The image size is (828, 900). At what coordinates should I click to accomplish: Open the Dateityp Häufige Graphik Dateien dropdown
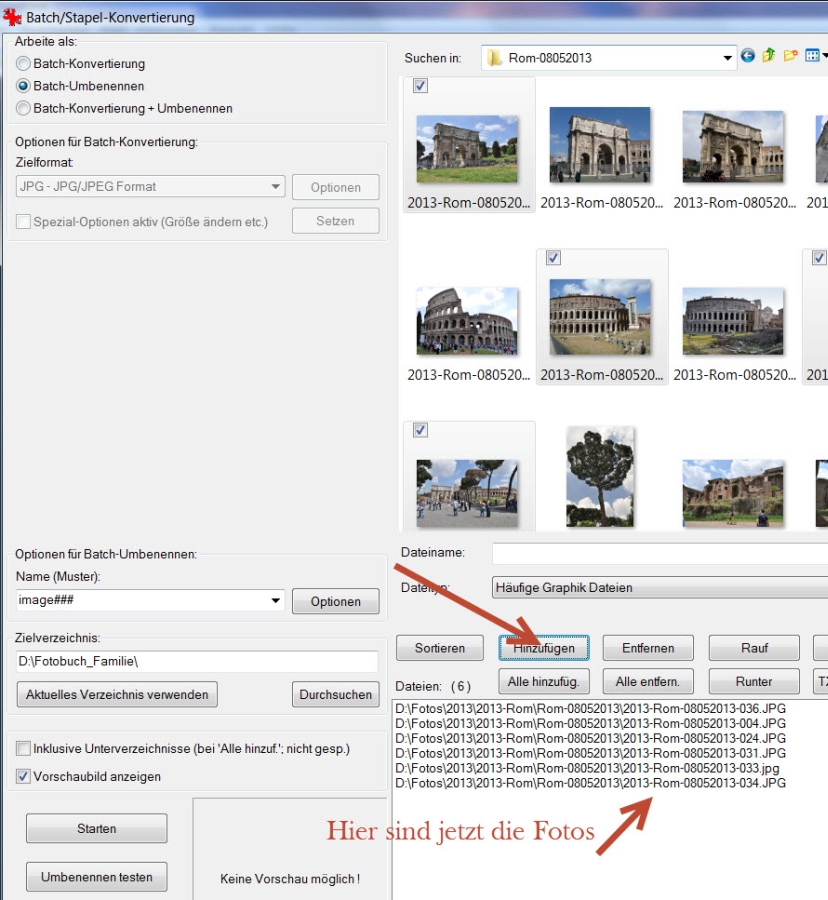click(660, 588)
